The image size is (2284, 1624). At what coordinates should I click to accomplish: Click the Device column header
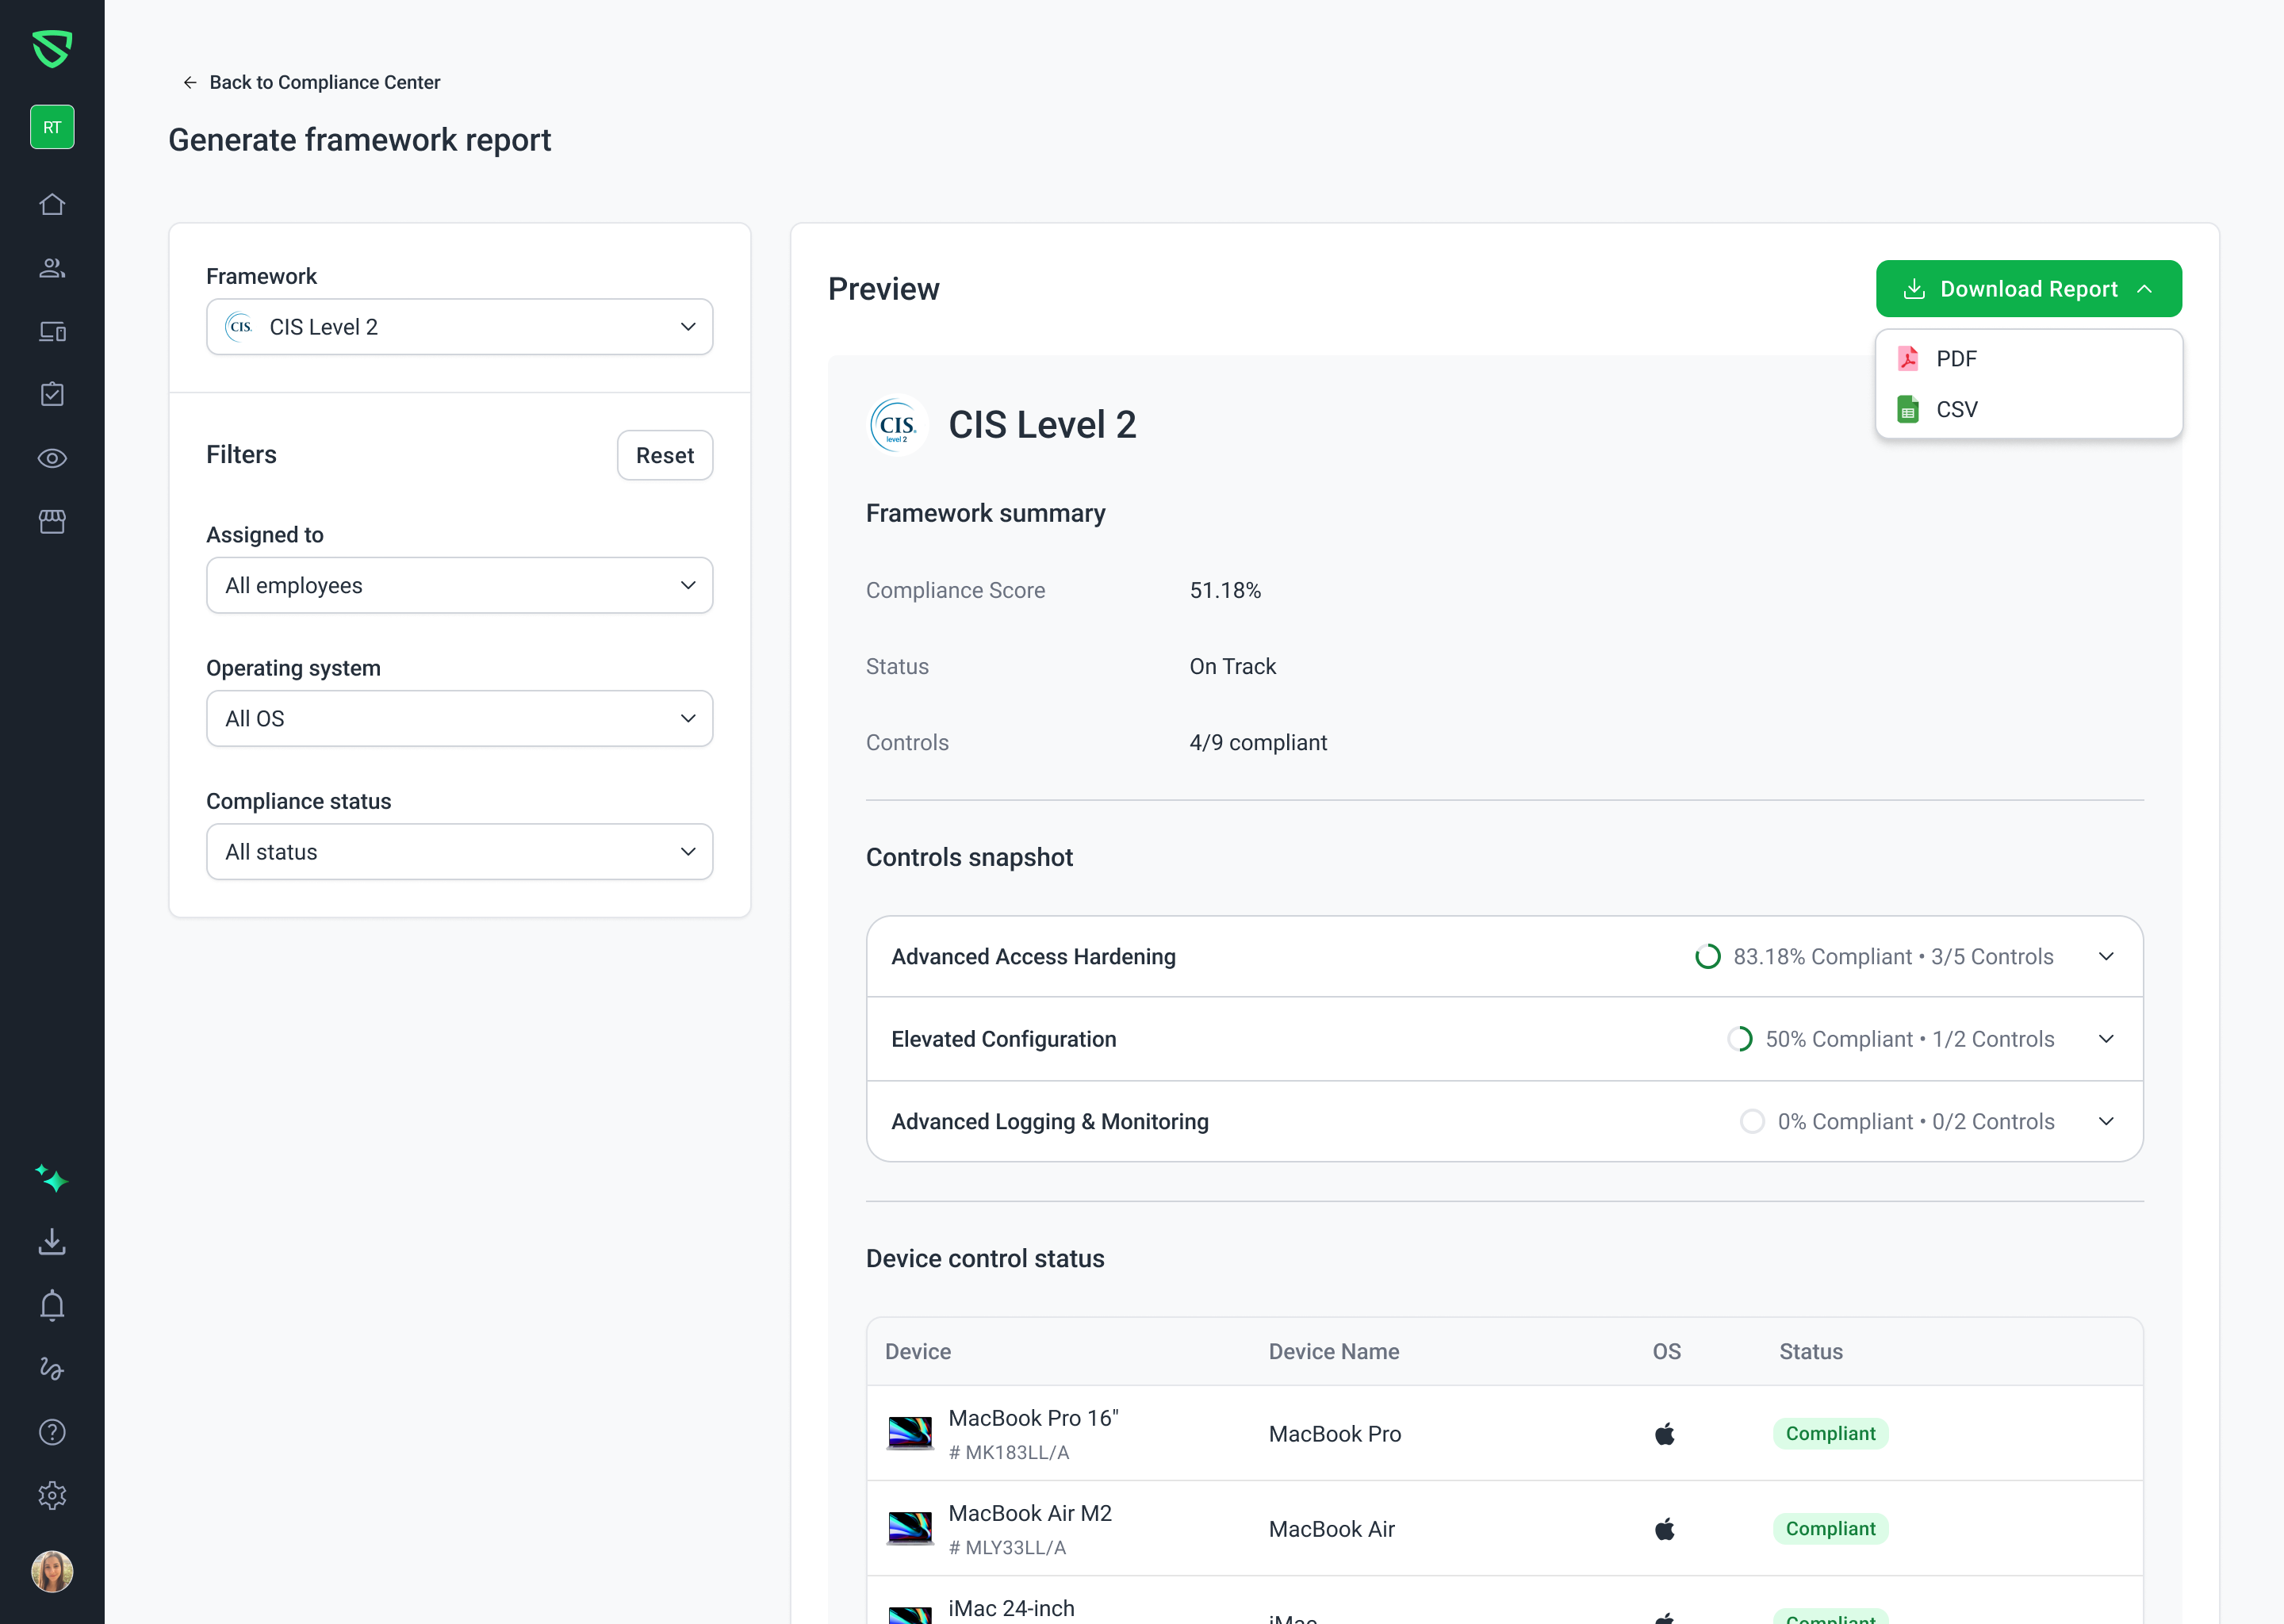click(917, 1352)
